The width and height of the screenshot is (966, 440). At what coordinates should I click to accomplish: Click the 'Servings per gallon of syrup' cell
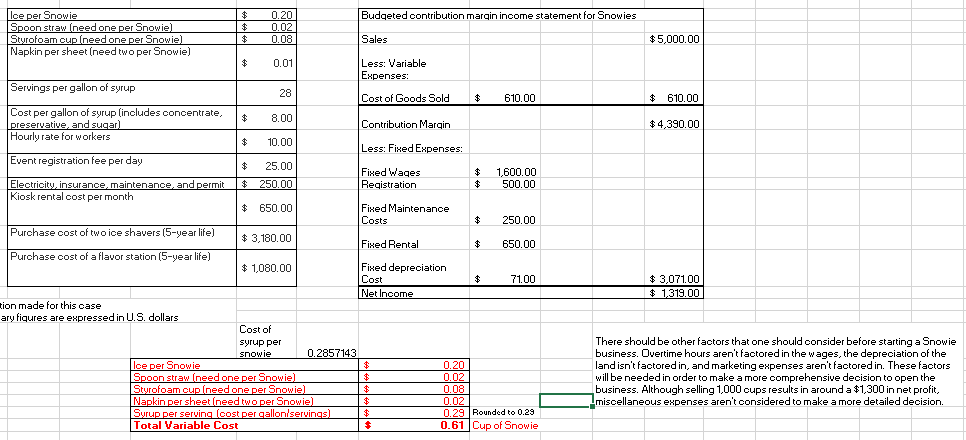point(122,92)
